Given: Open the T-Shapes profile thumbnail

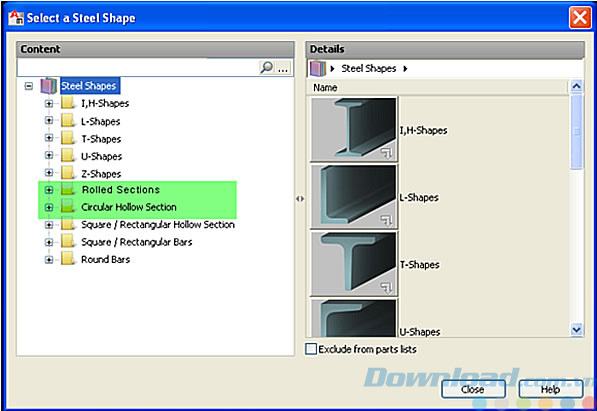Looking at the screenshot, I should (x=354, y=263).
